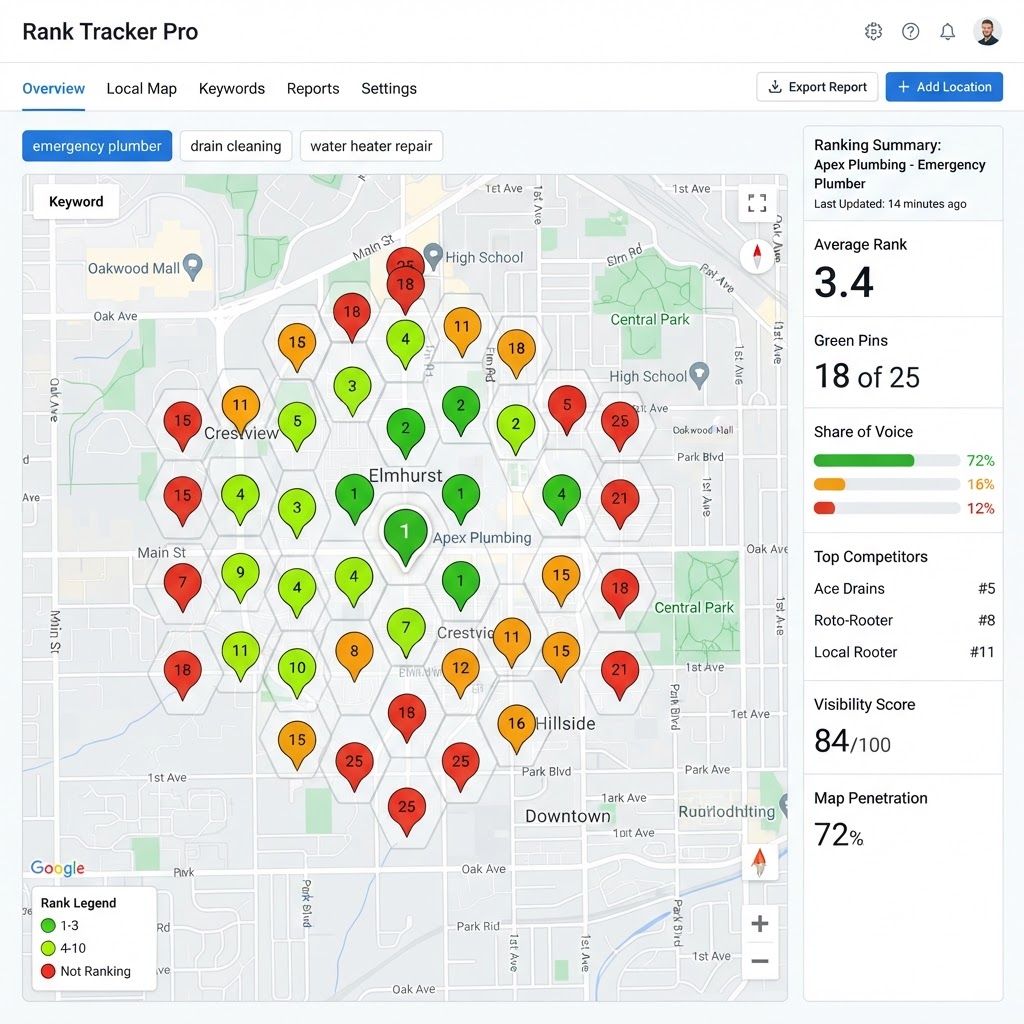
Task: Click the large Apex Plumbing rank 1 pin
Action: (405, 536)
